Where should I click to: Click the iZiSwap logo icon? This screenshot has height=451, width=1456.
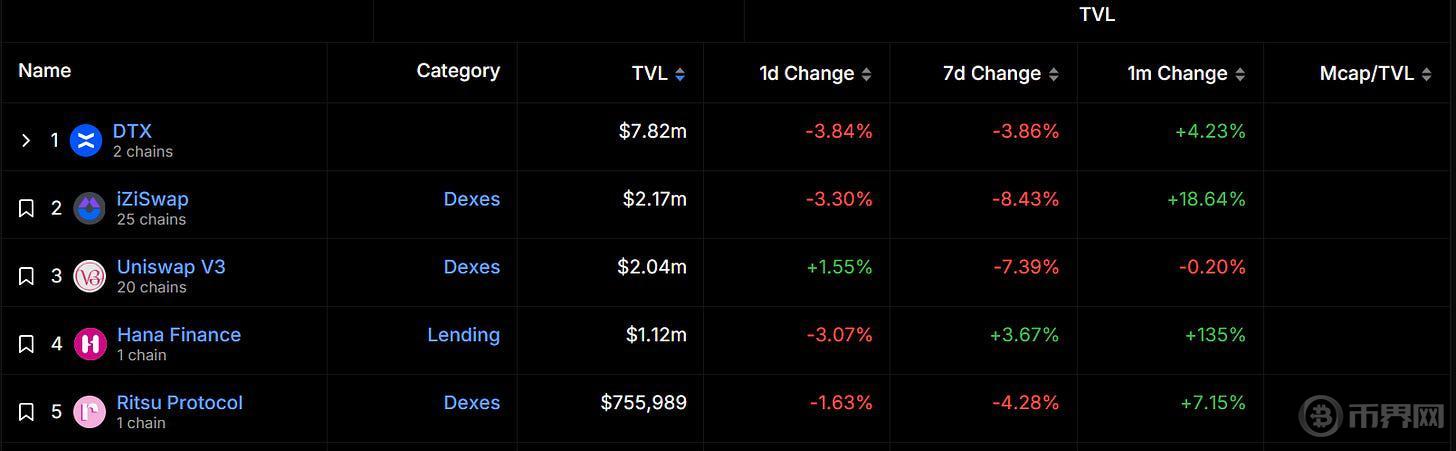tap(90, 208)
